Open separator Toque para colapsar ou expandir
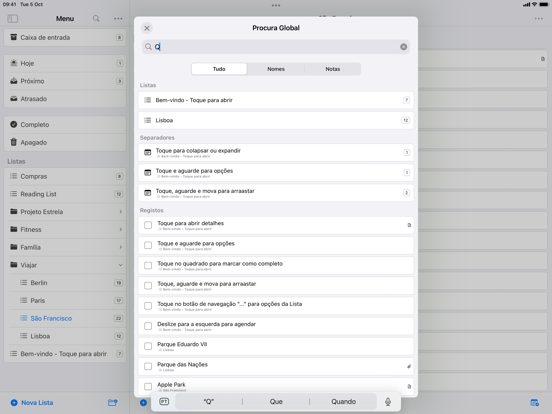Image resolution: width=552 pixels, height=414 pixels. pos(276,152)
